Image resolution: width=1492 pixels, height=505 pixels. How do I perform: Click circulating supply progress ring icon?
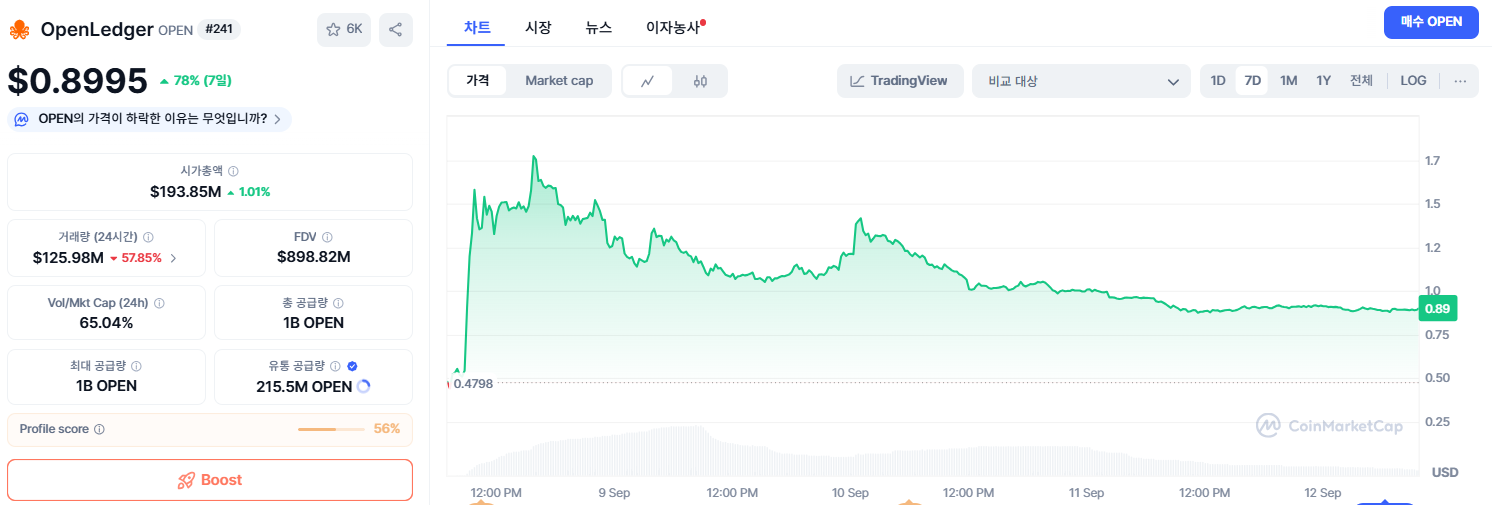363,387
